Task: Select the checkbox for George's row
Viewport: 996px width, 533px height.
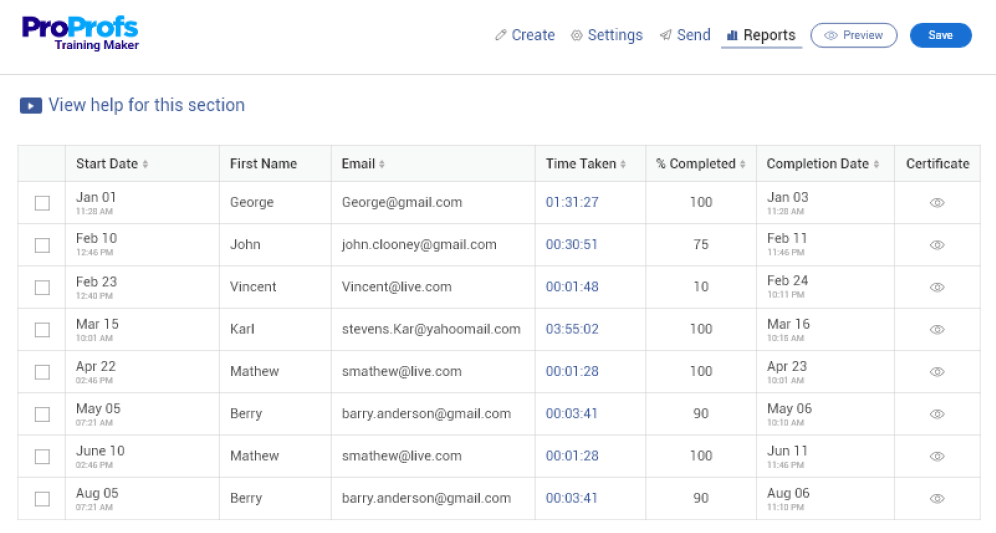Action: tap(42, 203)
